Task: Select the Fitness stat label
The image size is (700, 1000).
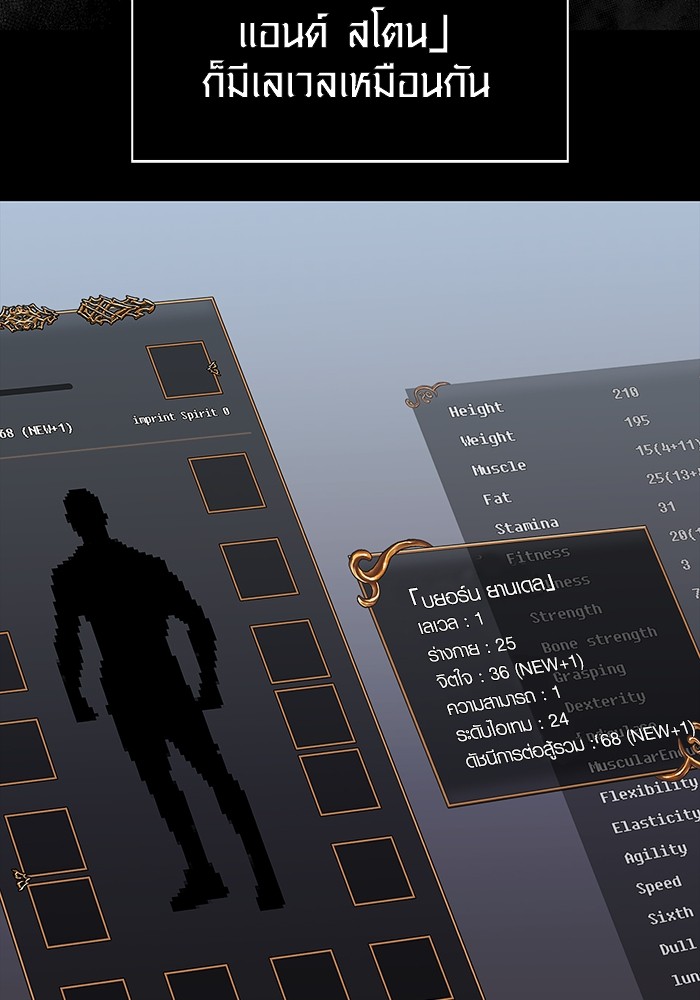Action: 537,555
